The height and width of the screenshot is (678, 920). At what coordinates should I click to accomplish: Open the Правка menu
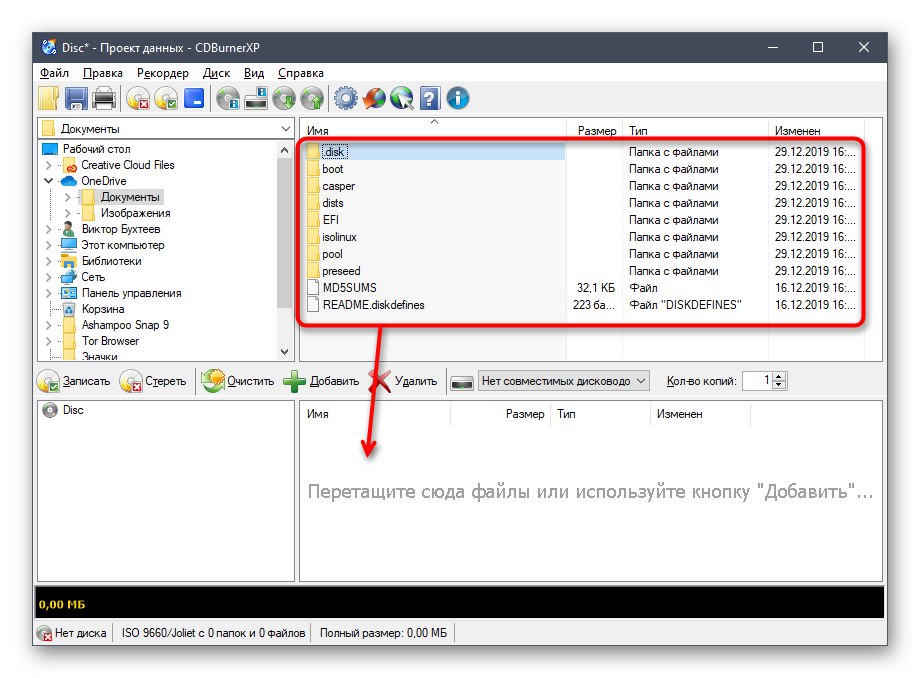coord(103,73)
